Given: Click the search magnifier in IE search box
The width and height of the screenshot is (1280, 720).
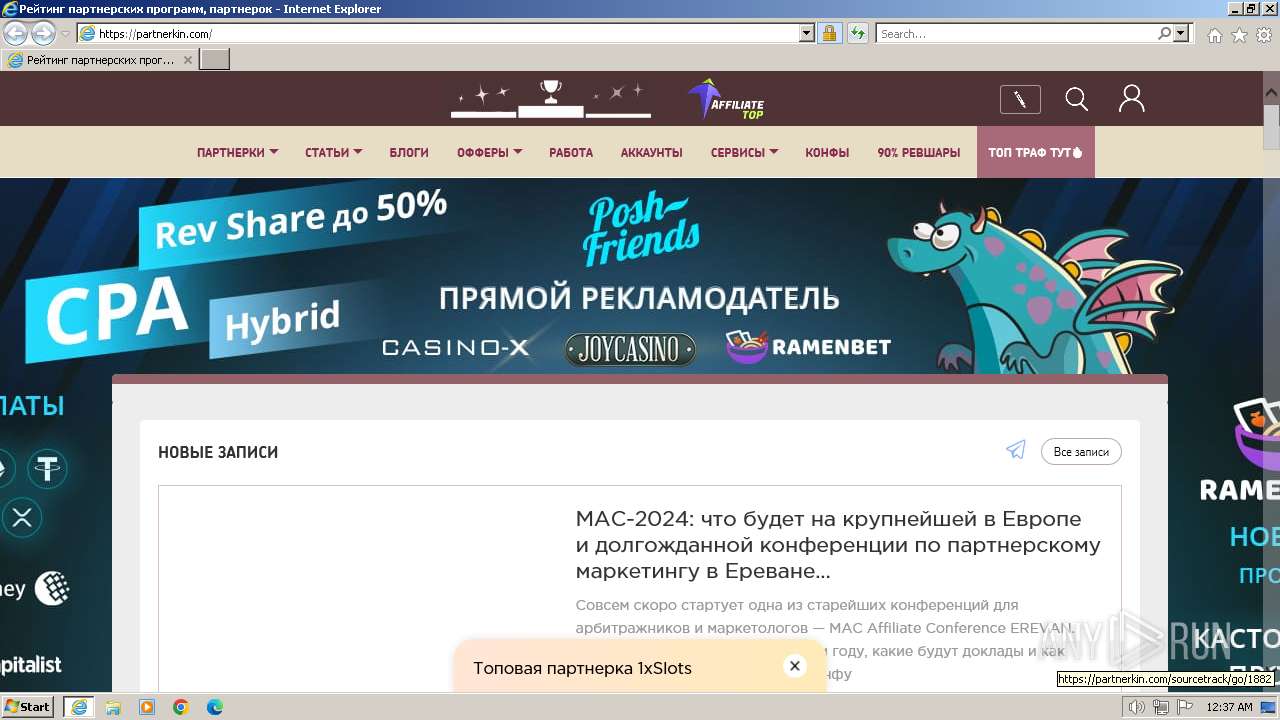Looking at the screenshot, I should point(1164,33).
